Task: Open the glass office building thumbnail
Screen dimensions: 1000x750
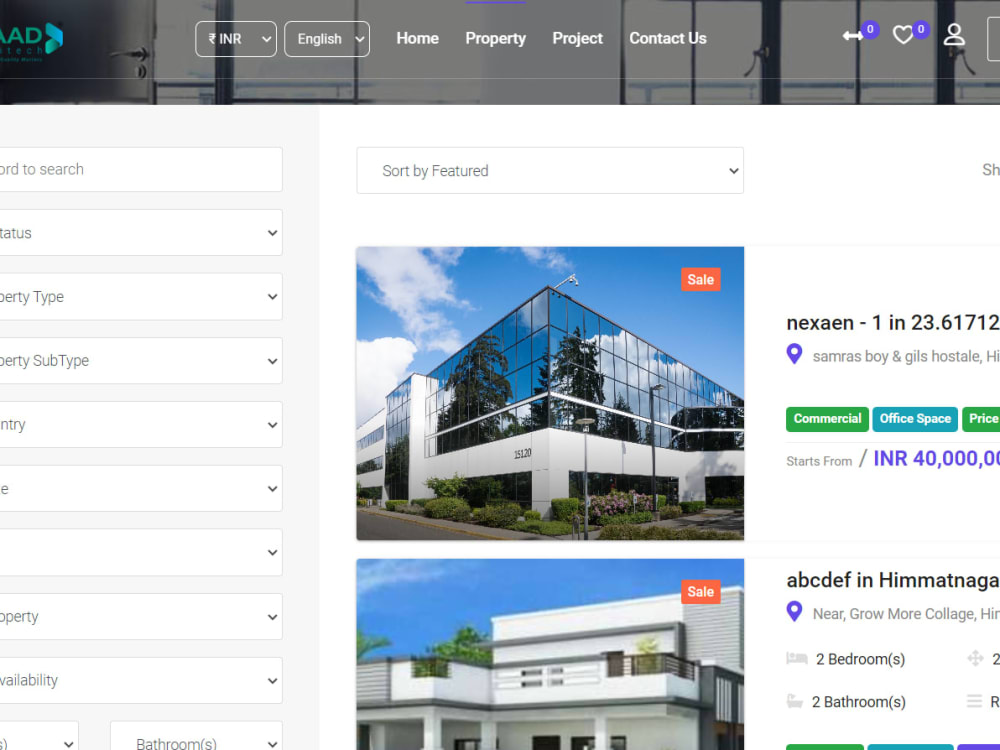Action: tap(550, 393)
